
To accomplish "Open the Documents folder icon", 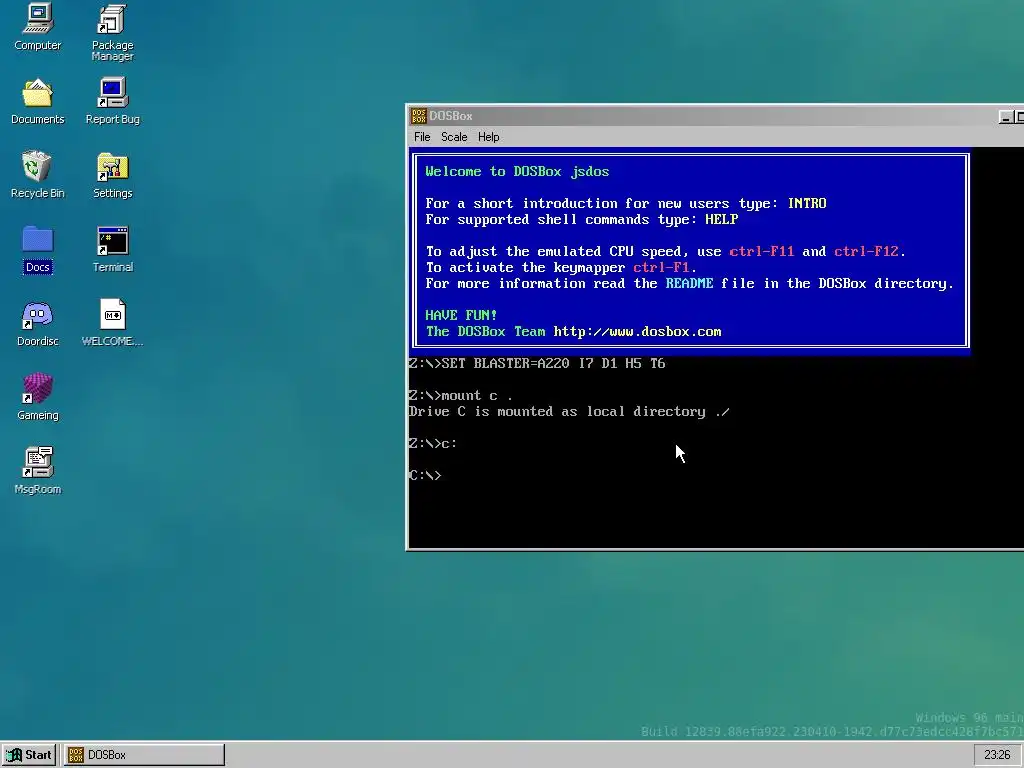I will (x=37, y=101).
